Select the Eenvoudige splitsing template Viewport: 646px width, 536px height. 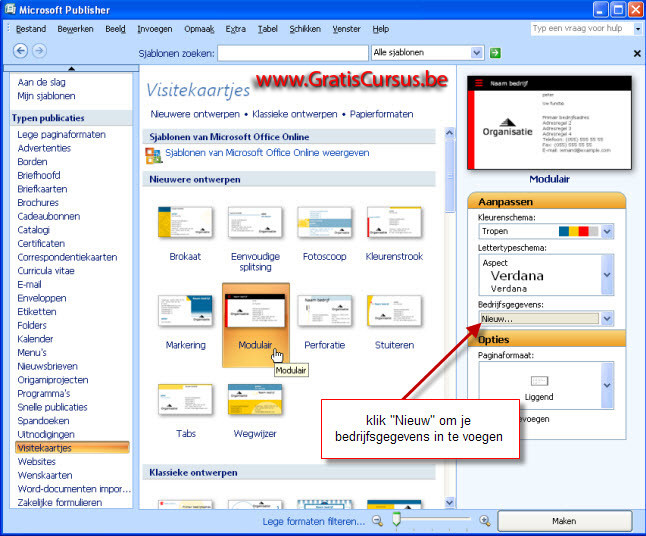(255, 222)
